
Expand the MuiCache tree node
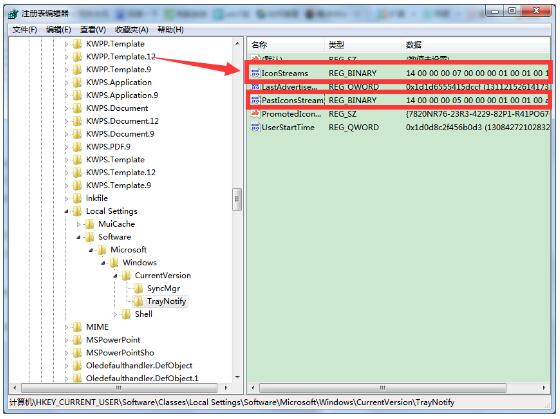coord(79,224)
